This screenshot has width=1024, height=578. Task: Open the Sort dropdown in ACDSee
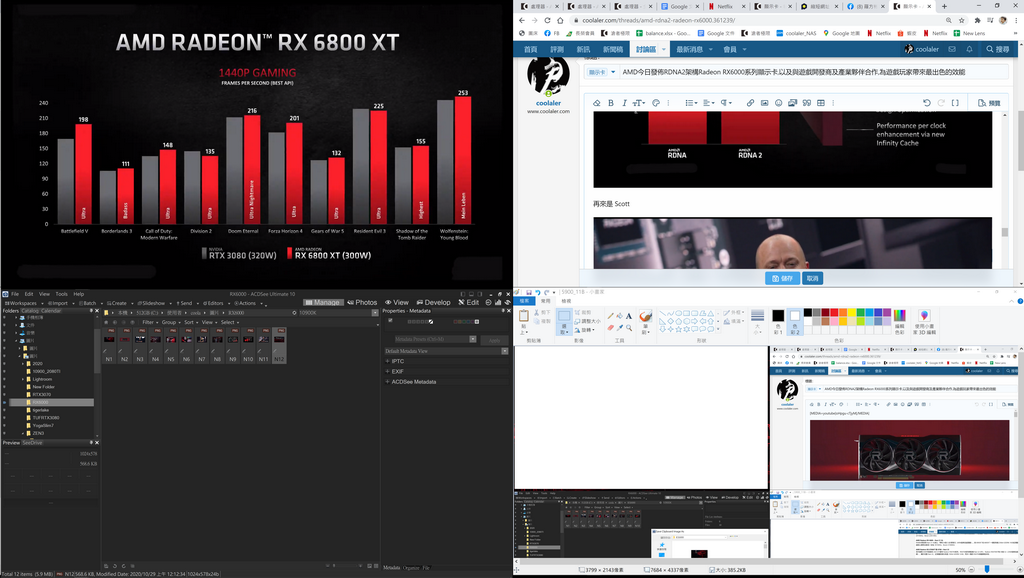pyautogui.click(x=191, y=322)
